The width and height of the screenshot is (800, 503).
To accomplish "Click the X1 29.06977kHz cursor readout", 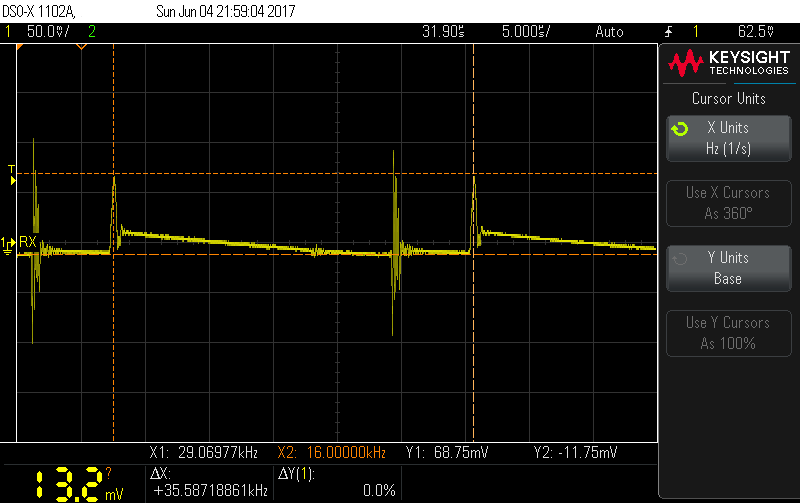I will (204, 452).
